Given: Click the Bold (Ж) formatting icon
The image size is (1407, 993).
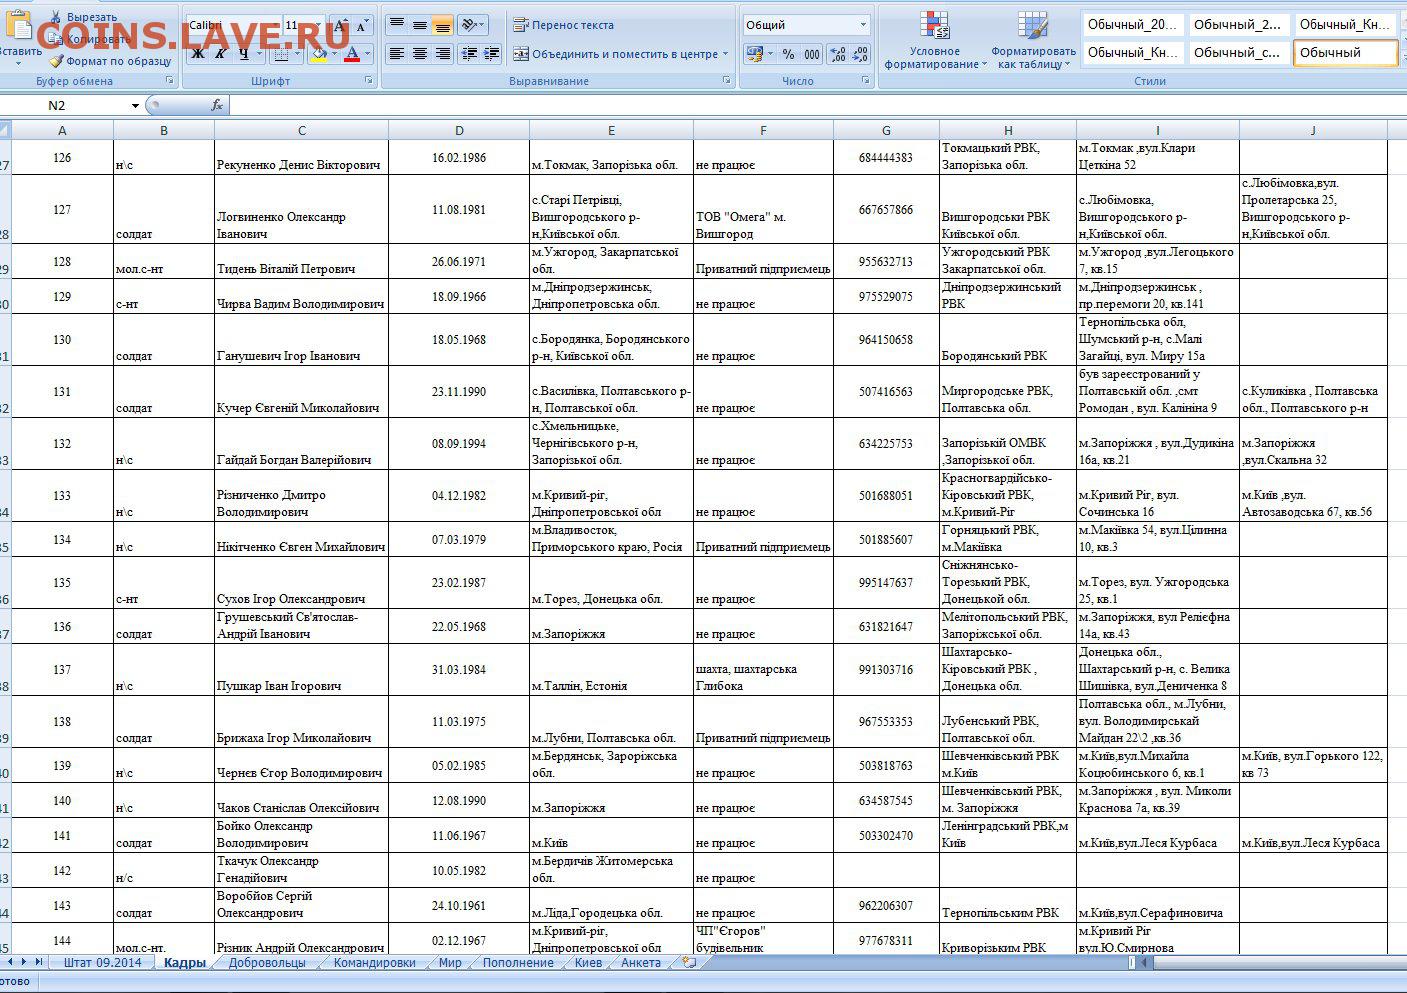Looking at the screenshot, I should coord(198,54).
